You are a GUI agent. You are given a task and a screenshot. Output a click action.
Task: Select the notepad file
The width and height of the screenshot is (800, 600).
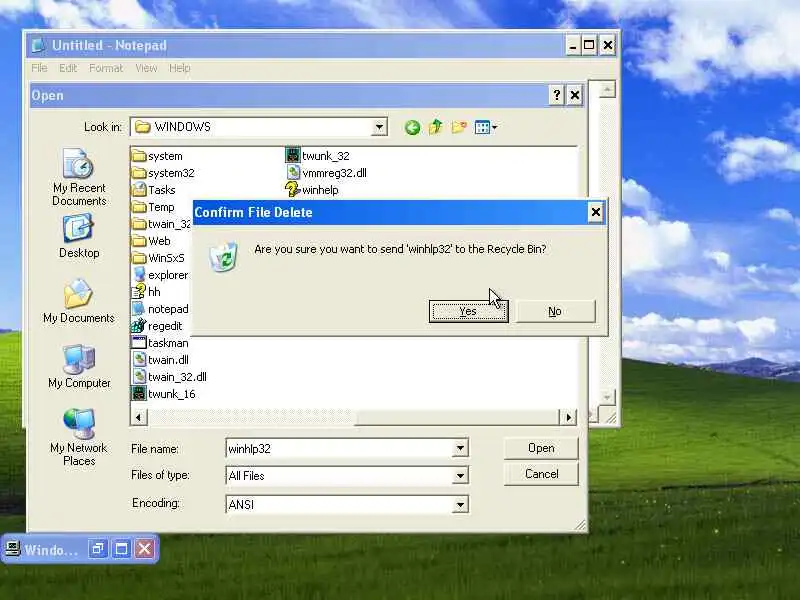160,309
